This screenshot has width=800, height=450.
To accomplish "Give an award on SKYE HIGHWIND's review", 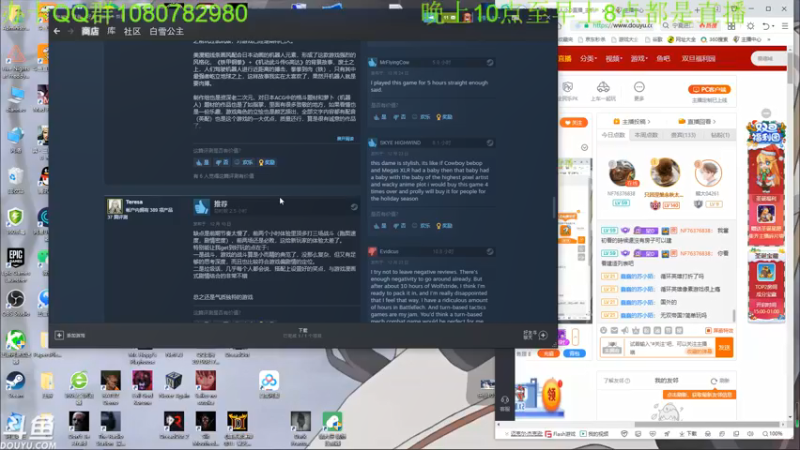I will point(444,226).
